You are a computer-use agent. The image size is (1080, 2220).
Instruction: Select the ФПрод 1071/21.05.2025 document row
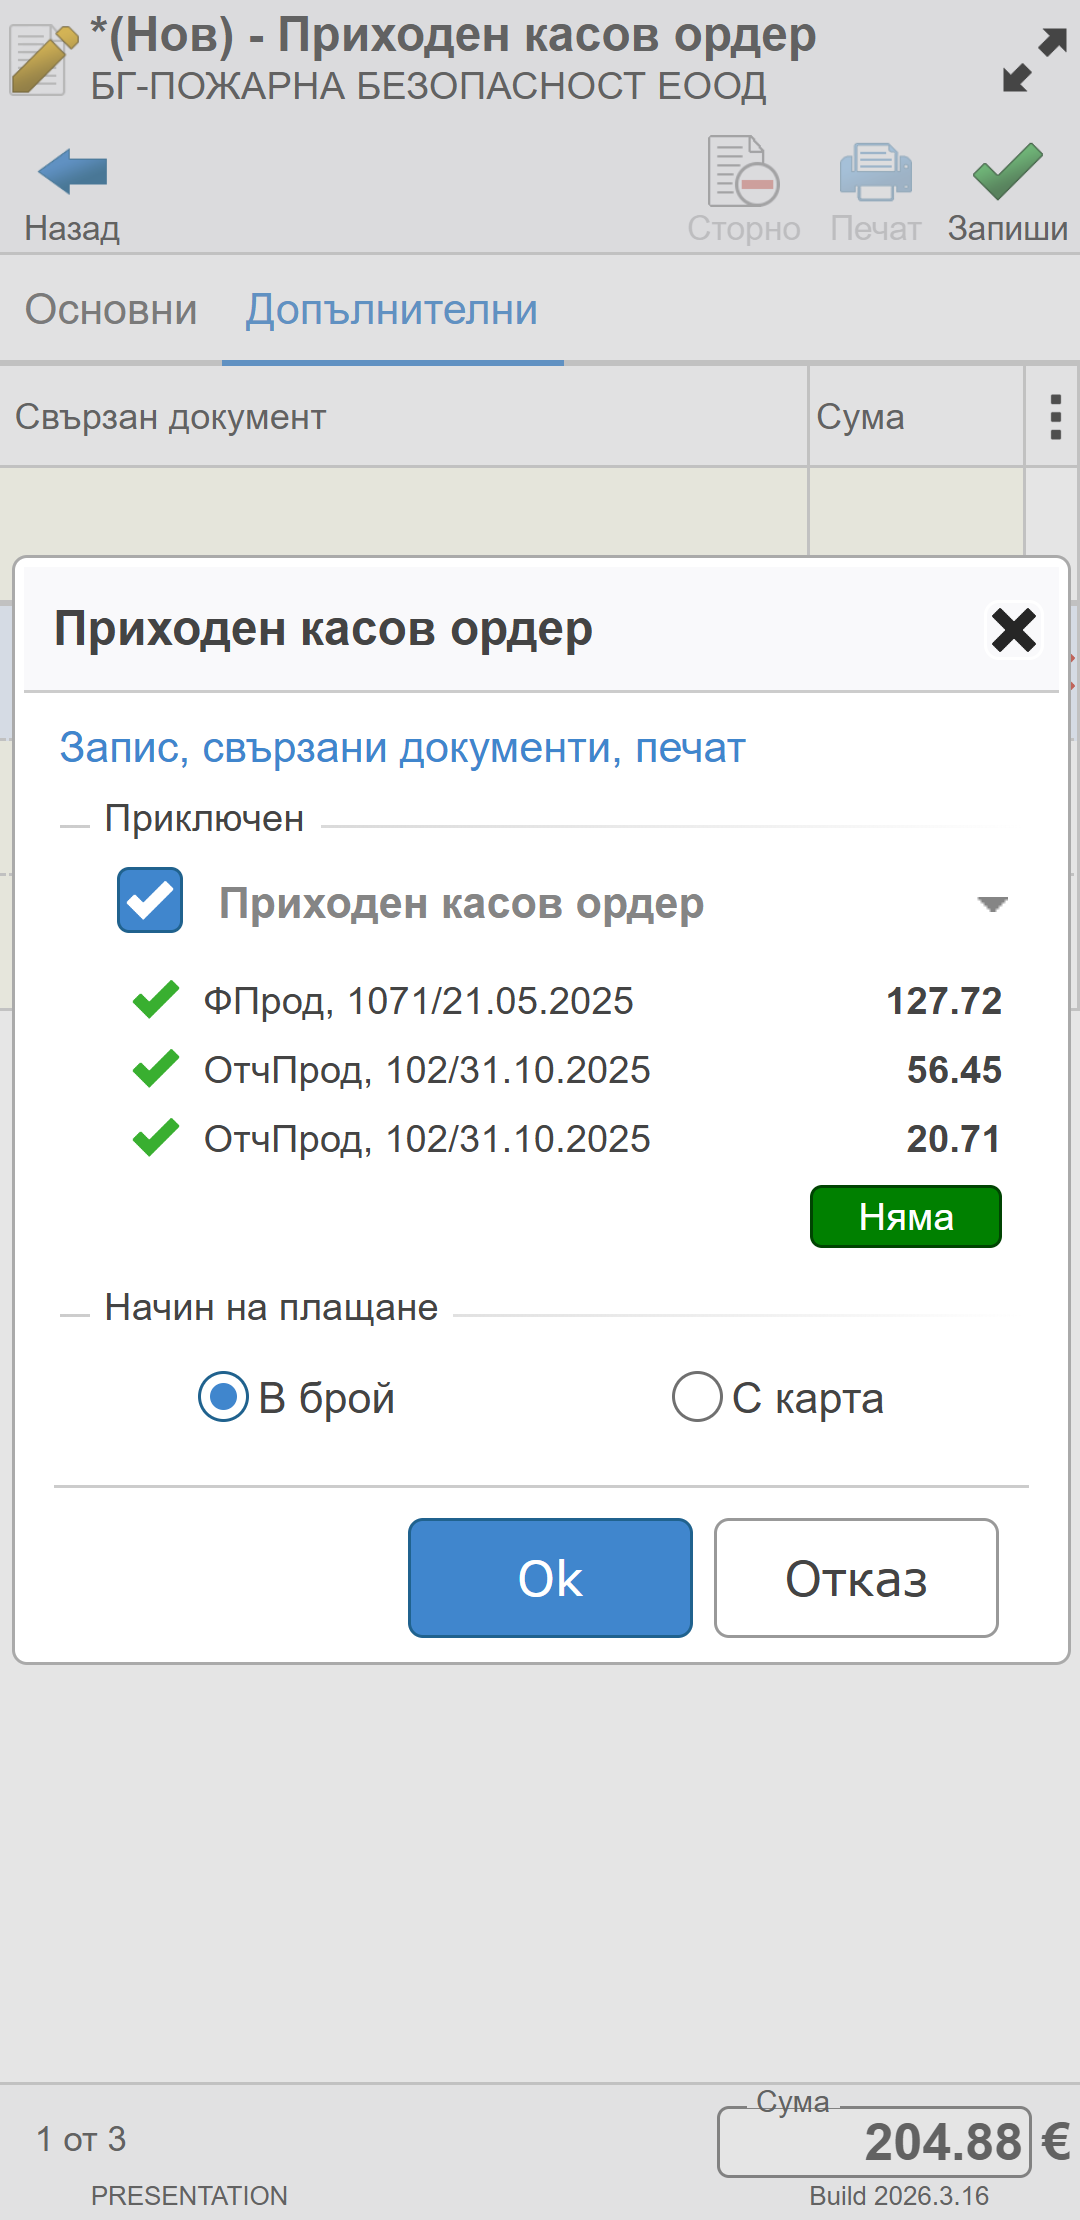click(418, 1001)
